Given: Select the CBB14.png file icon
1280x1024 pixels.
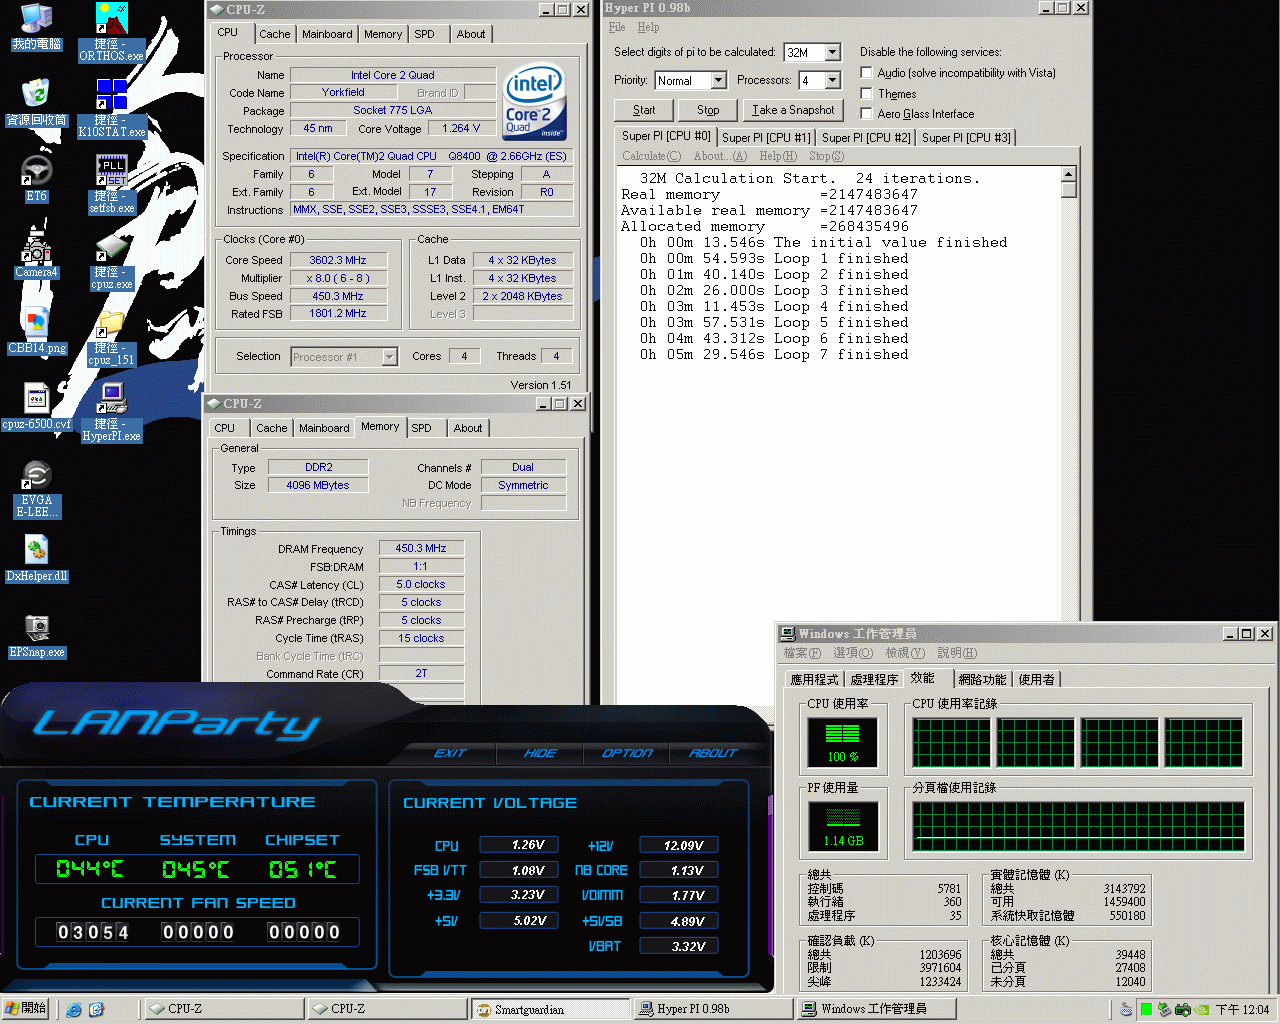Looking at the screenshot, I should tap(36, 331).
